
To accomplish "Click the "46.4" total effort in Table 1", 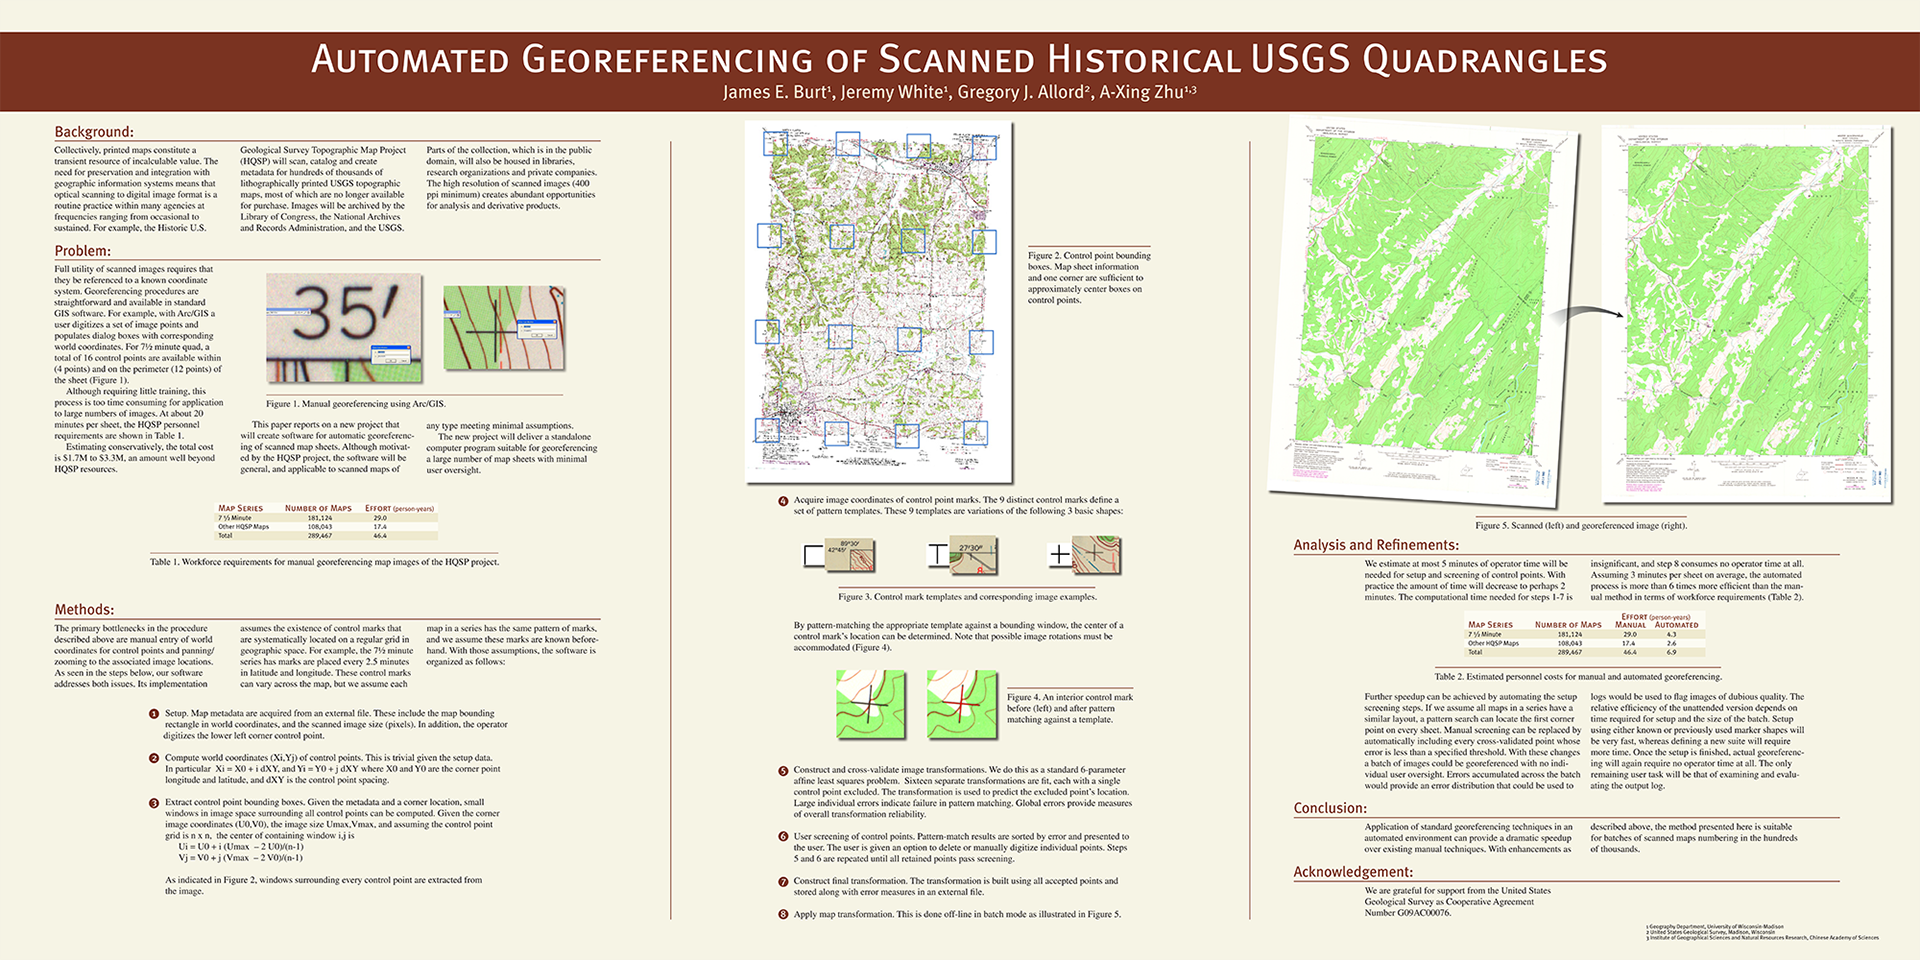I will point(380,536).
